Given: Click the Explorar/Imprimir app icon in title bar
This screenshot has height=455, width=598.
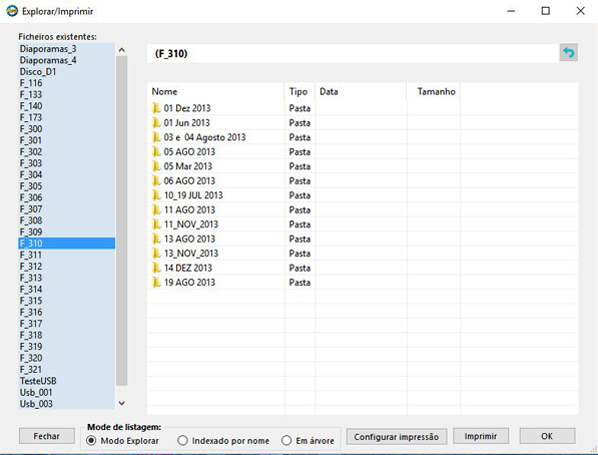Looking at the screenshot, I should 12,11.
